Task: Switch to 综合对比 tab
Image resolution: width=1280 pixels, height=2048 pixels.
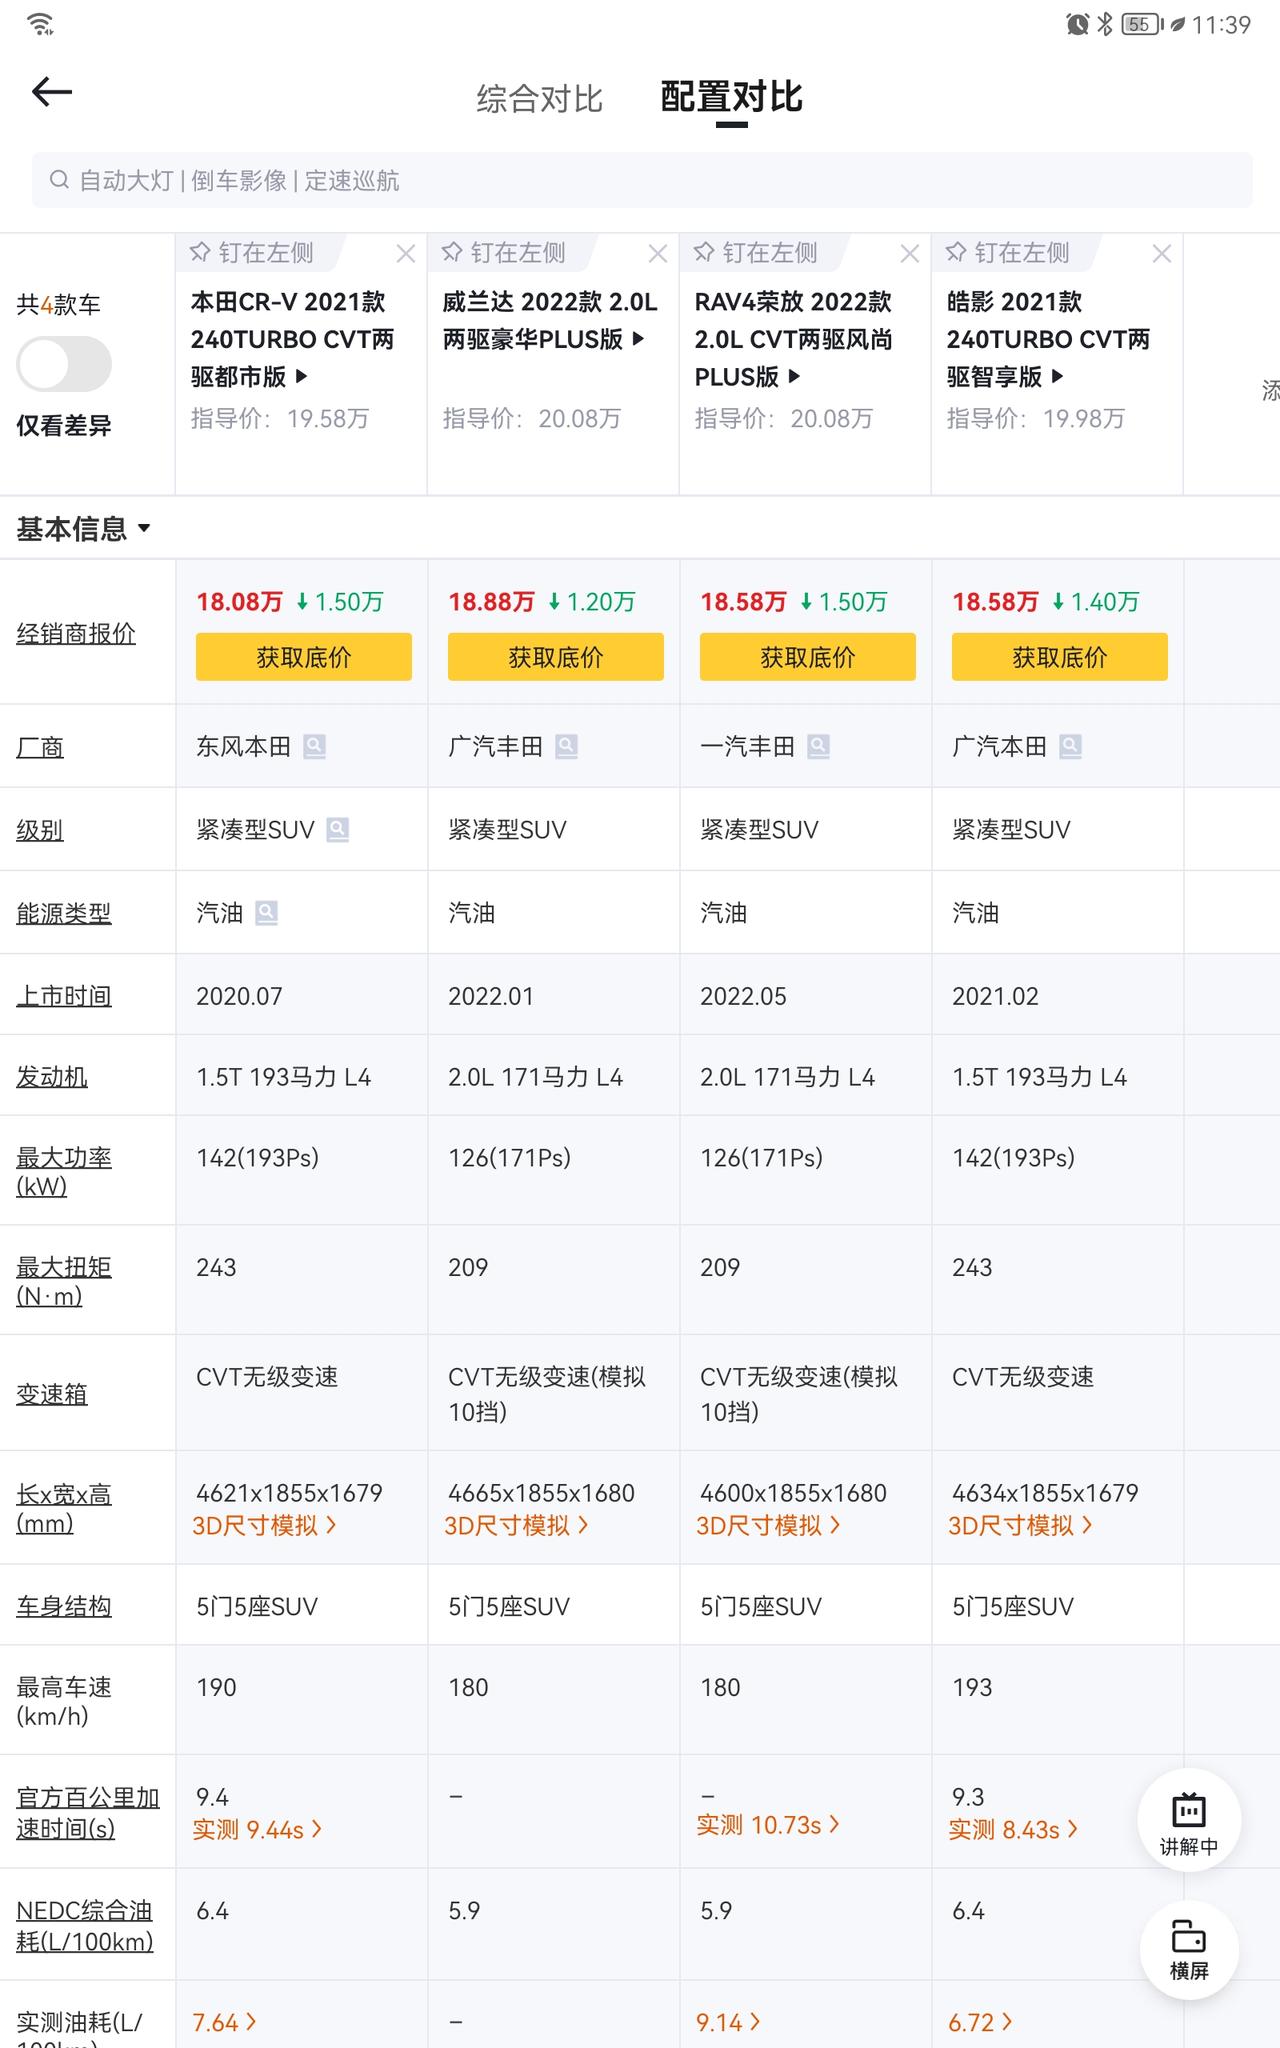Action: point(539,98)
